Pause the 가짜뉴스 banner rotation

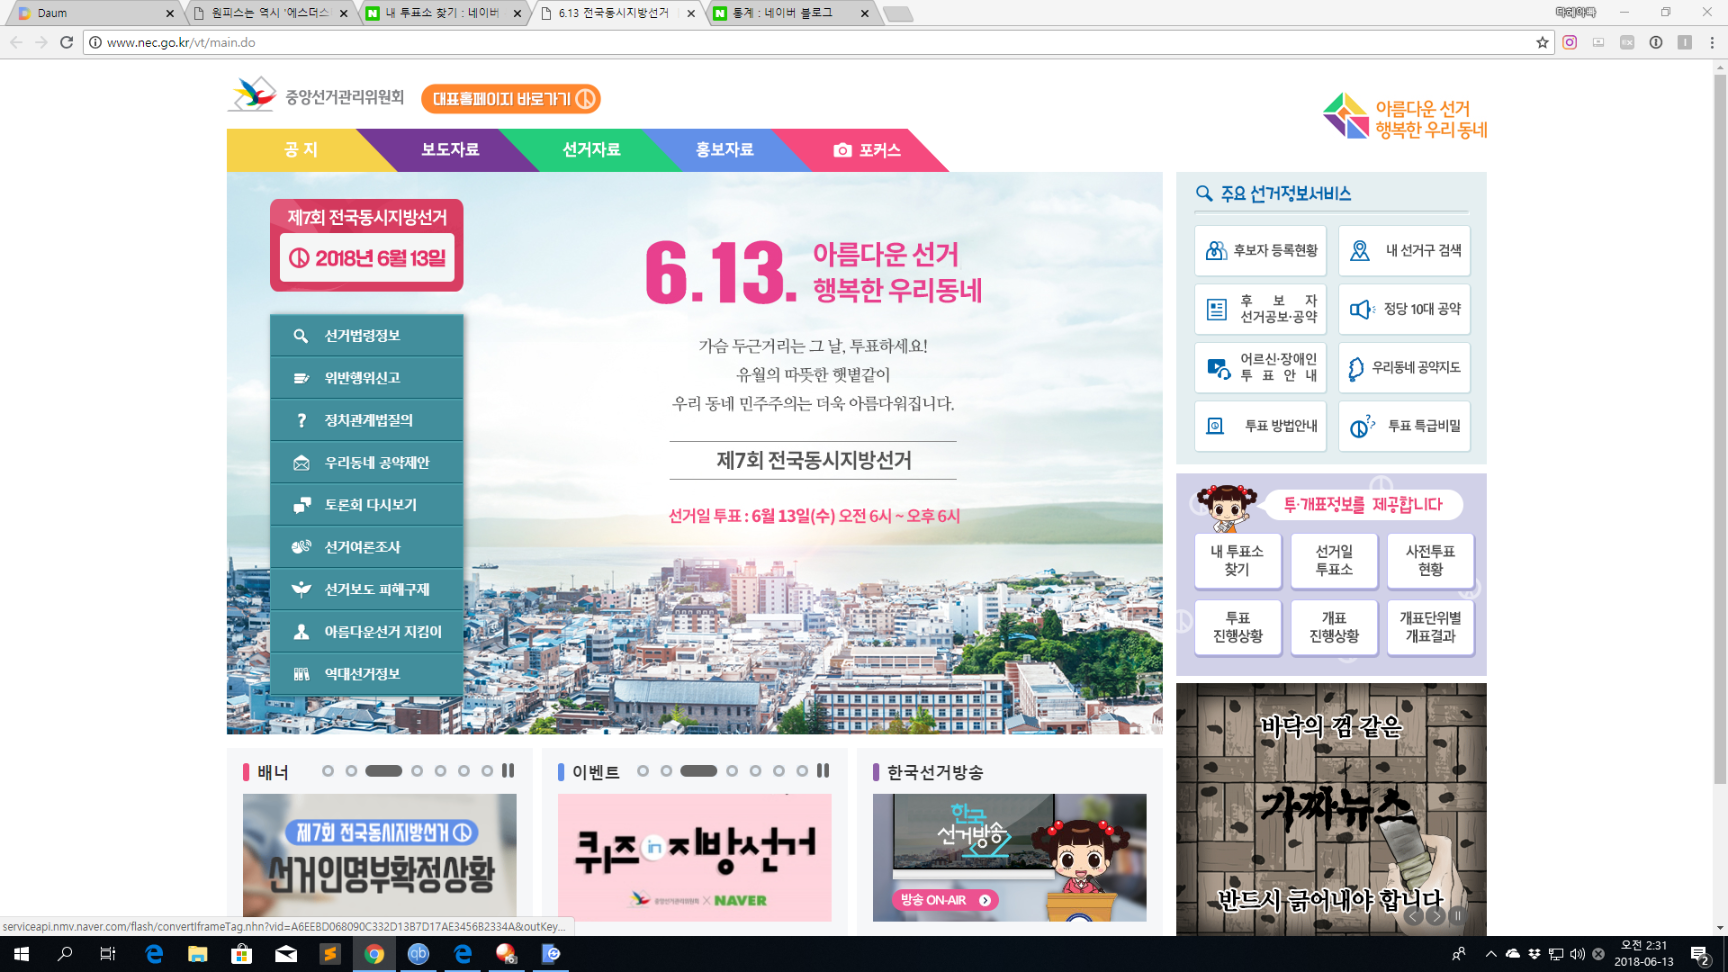point(1458,916)
